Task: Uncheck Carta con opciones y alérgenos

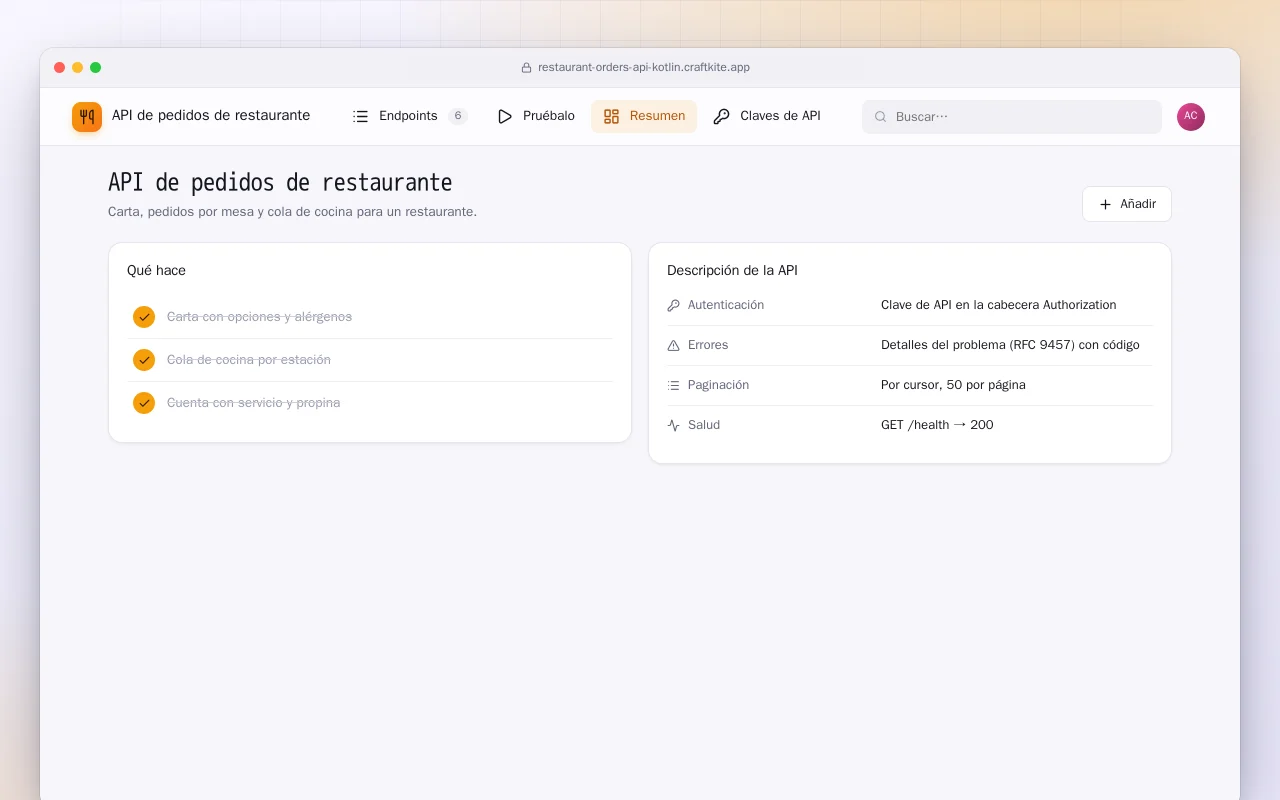Action: point(144,317)
